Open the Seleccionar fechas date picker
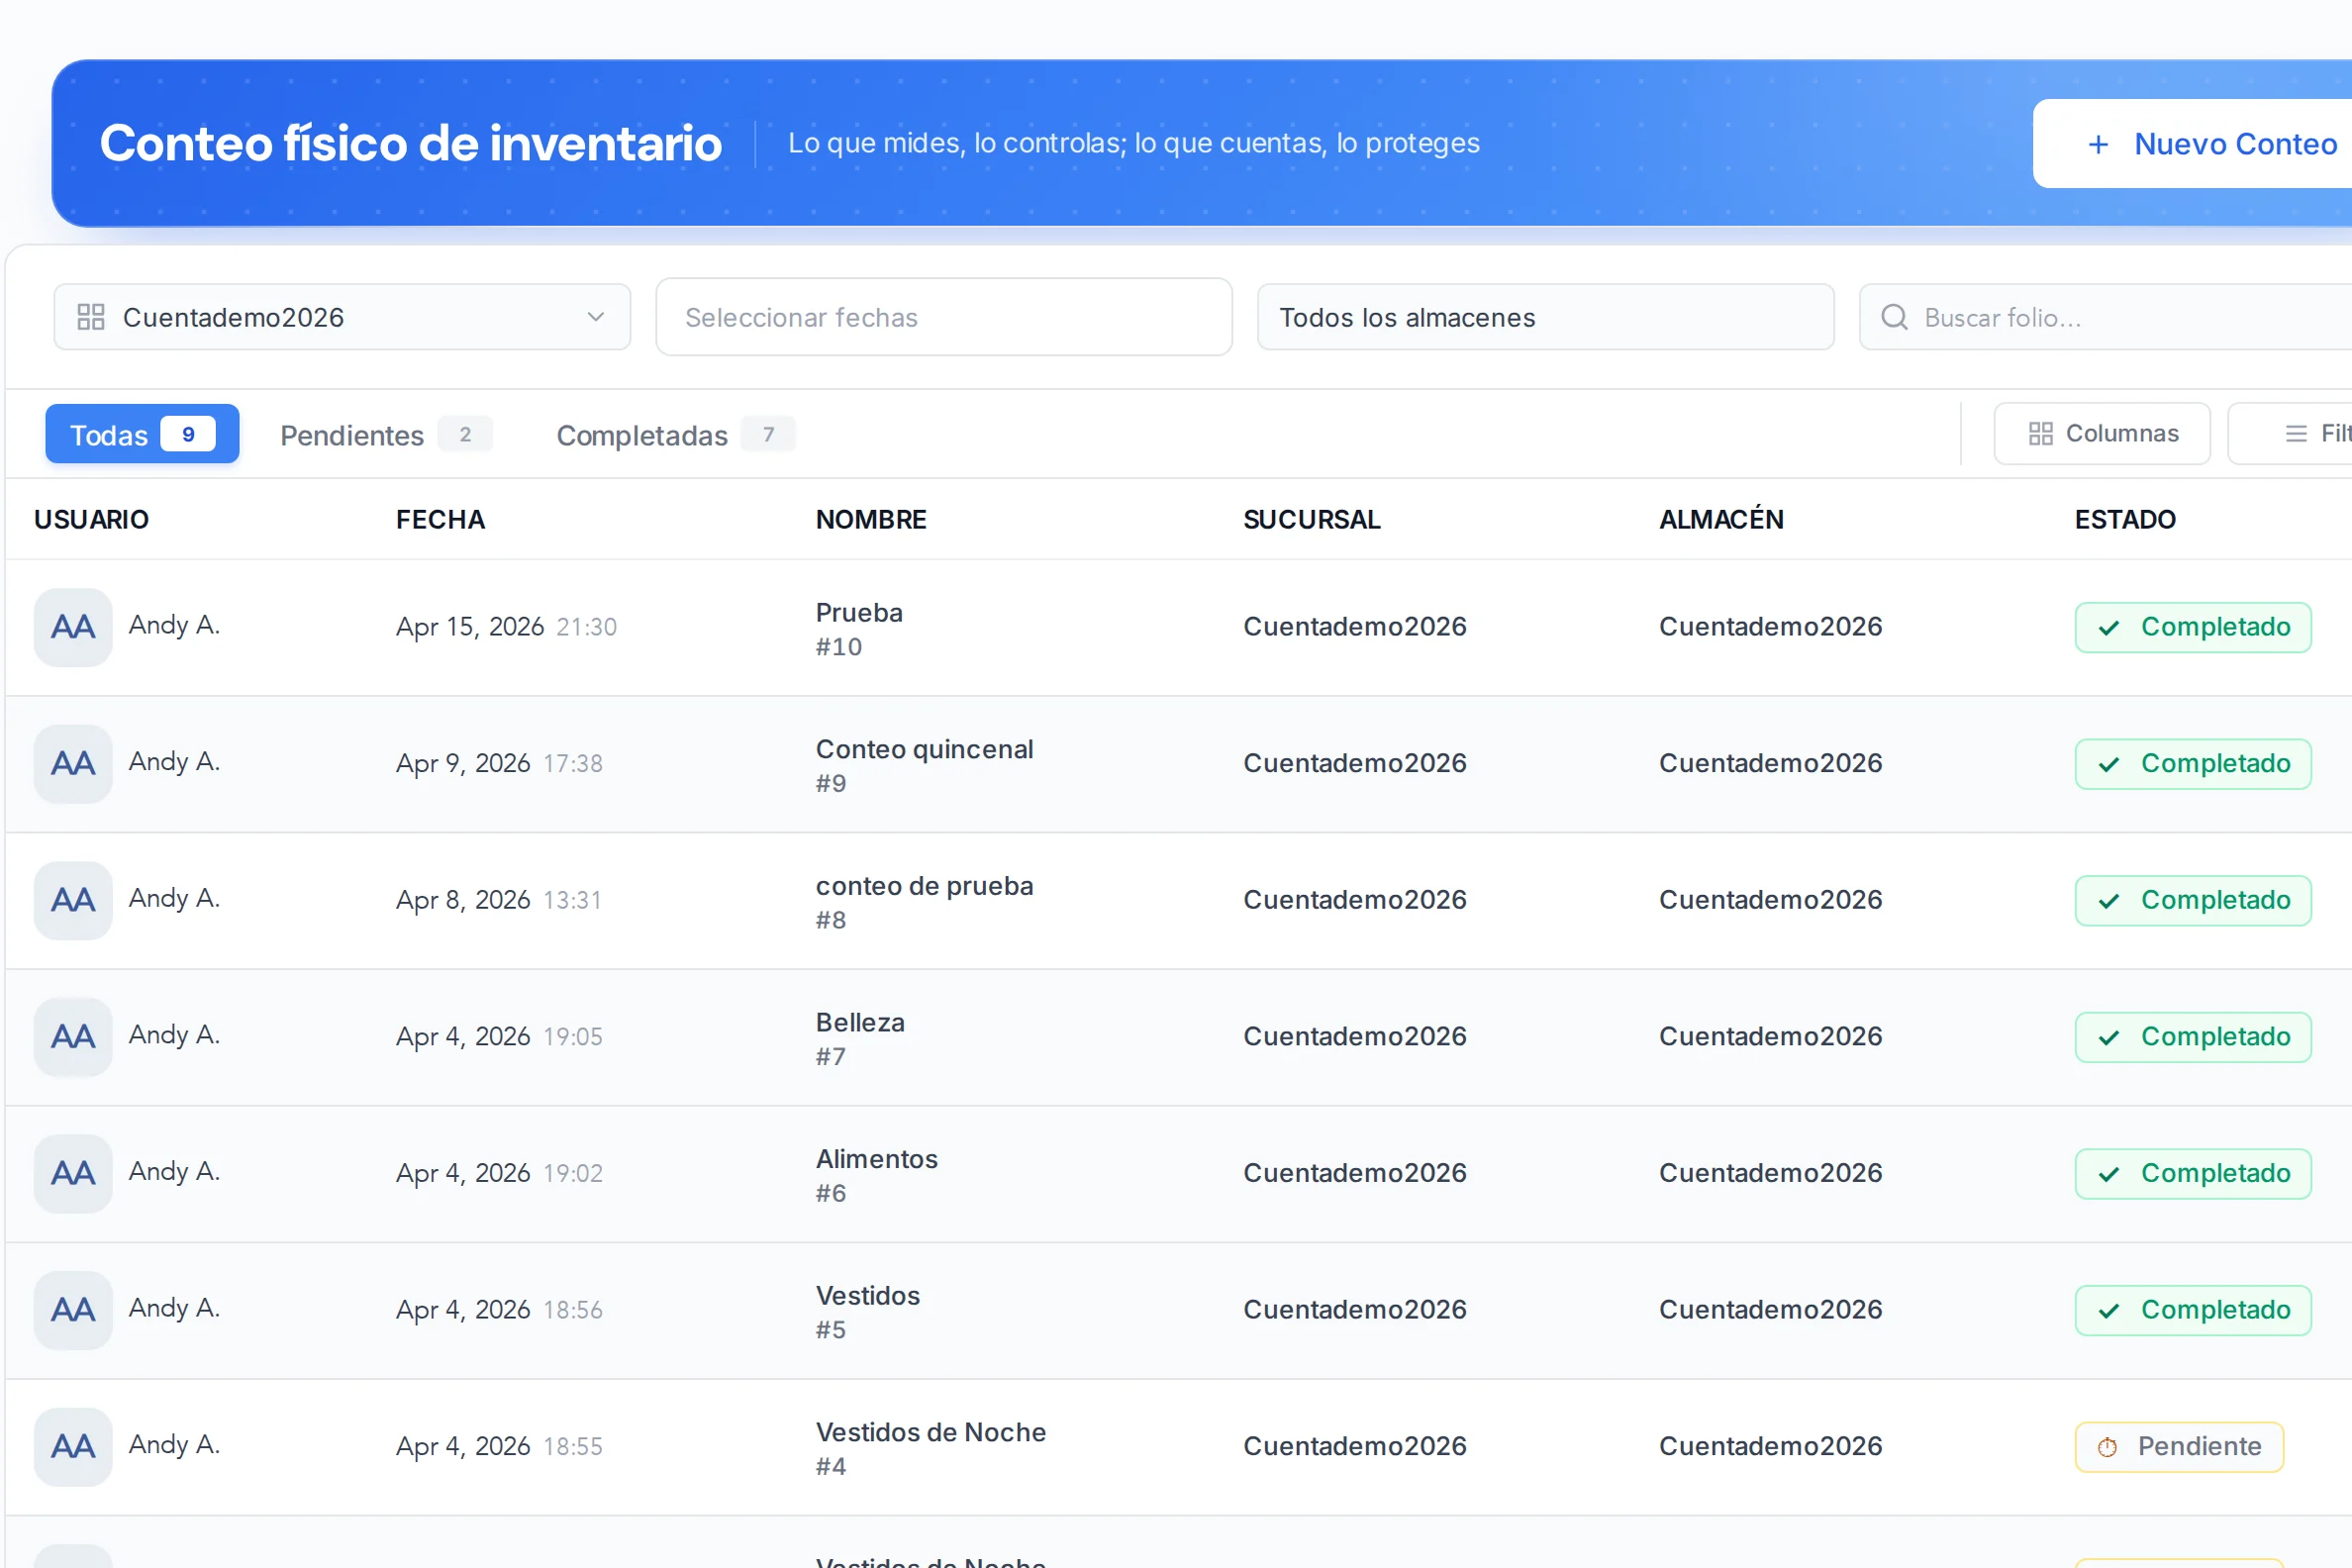The width and height of the screenshot is (2352, 1568). [x=944, y=317]
